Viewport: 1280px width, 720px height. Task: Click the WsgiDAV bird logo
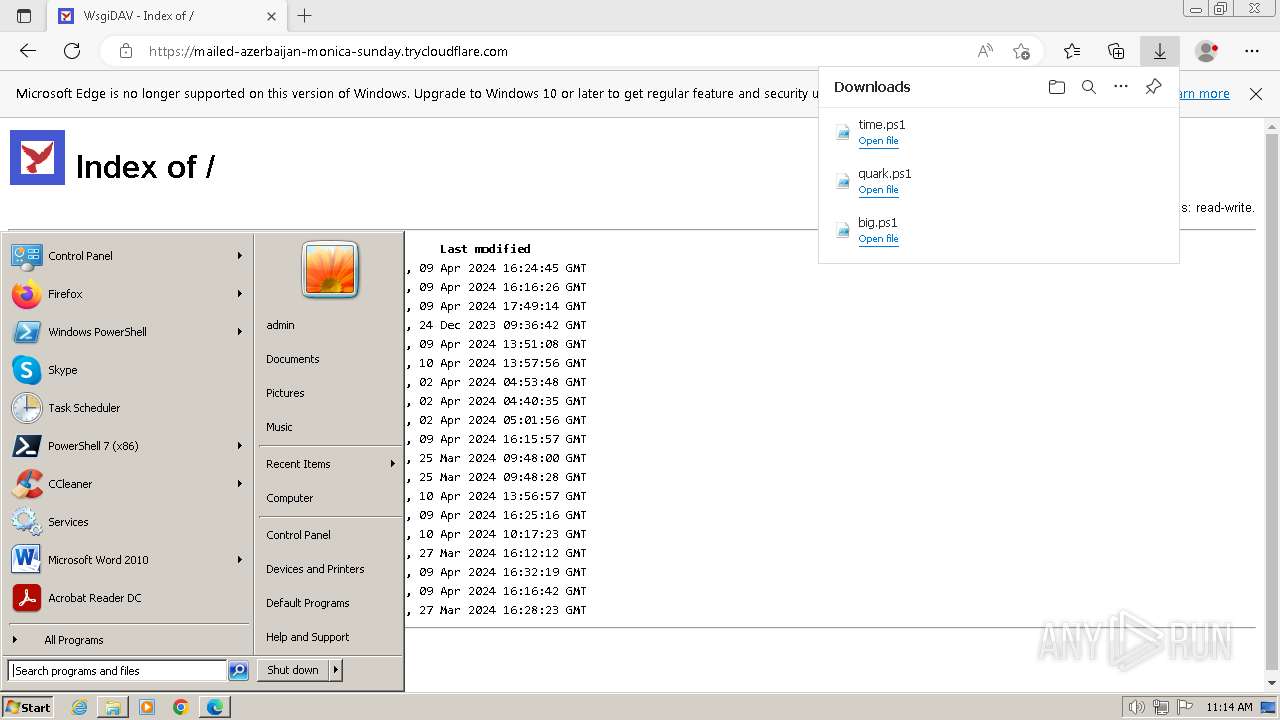pos(38,157)
